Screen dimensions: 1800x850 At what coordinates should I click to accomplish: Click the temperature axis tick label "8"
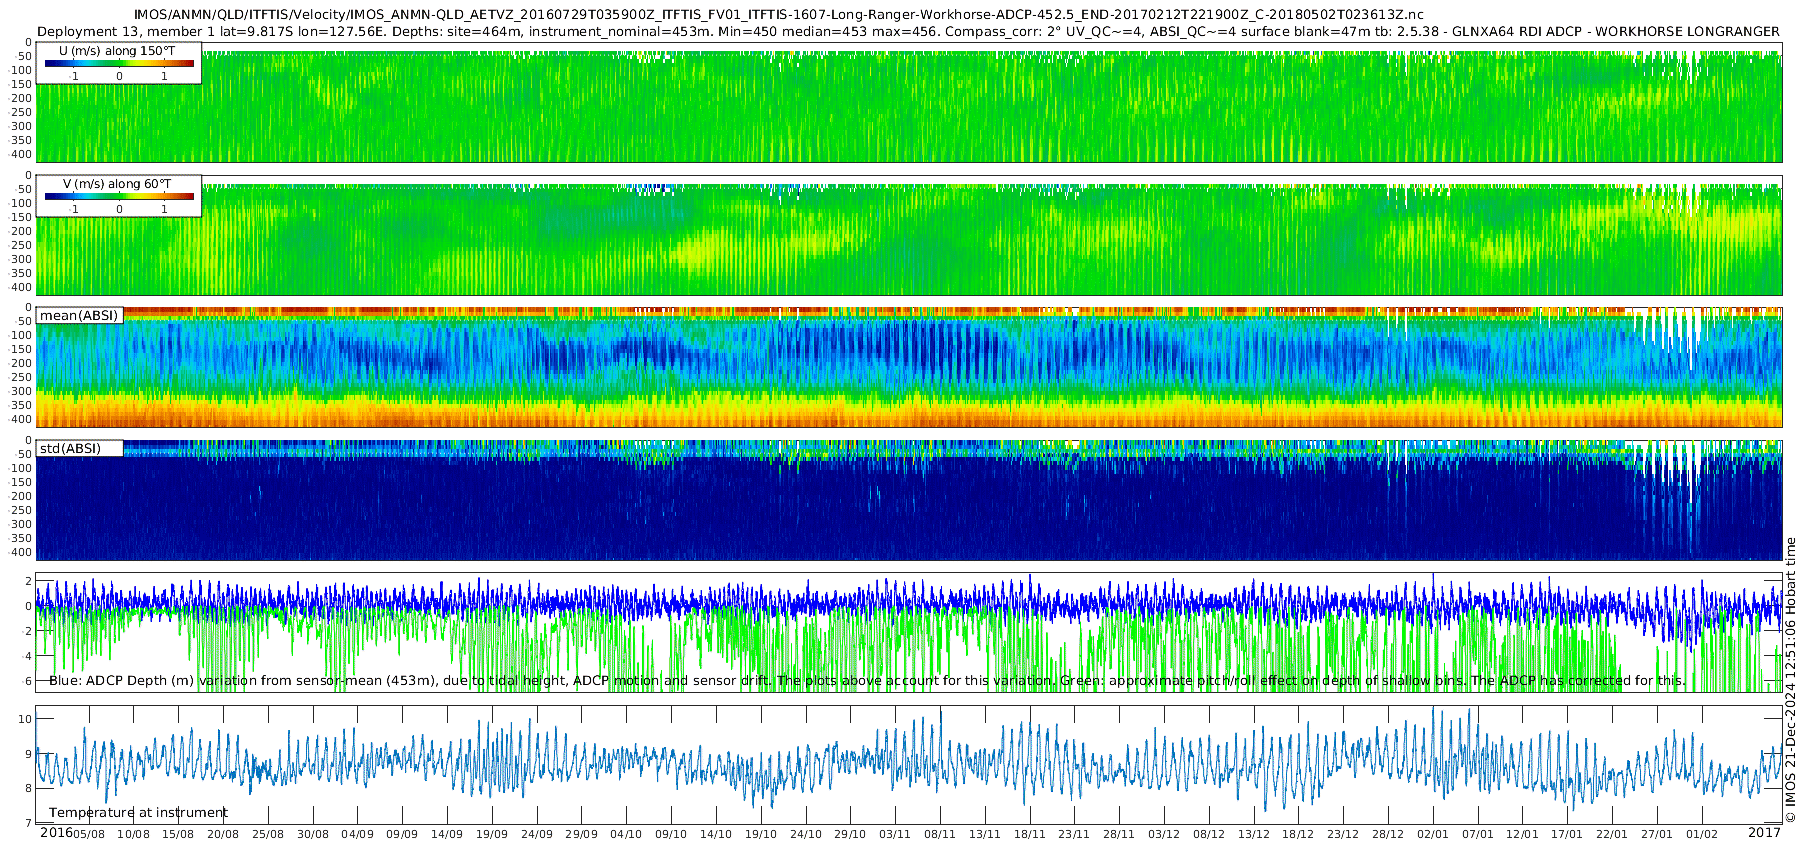pyautogui.click(x=28, y=789)
